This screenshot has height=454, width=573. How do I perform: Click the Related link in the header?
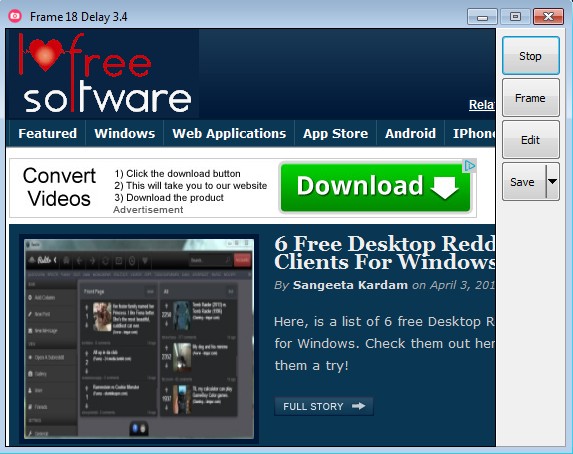[482, 105]
